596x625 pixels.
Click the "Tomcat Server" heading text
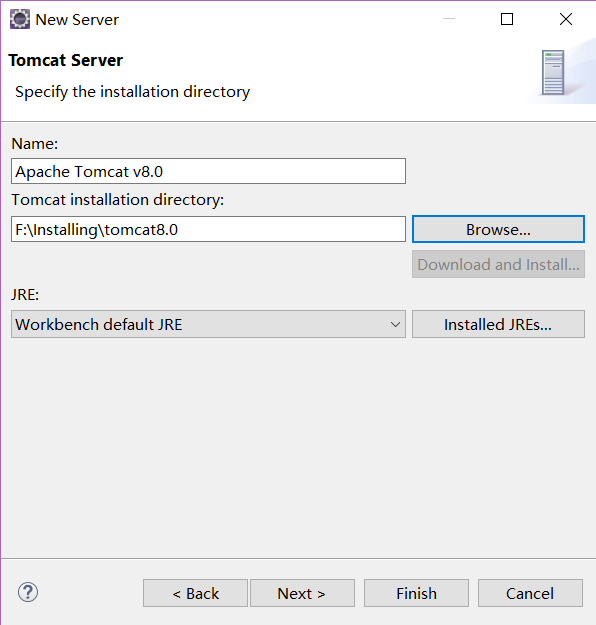click(x=66, y=60)
